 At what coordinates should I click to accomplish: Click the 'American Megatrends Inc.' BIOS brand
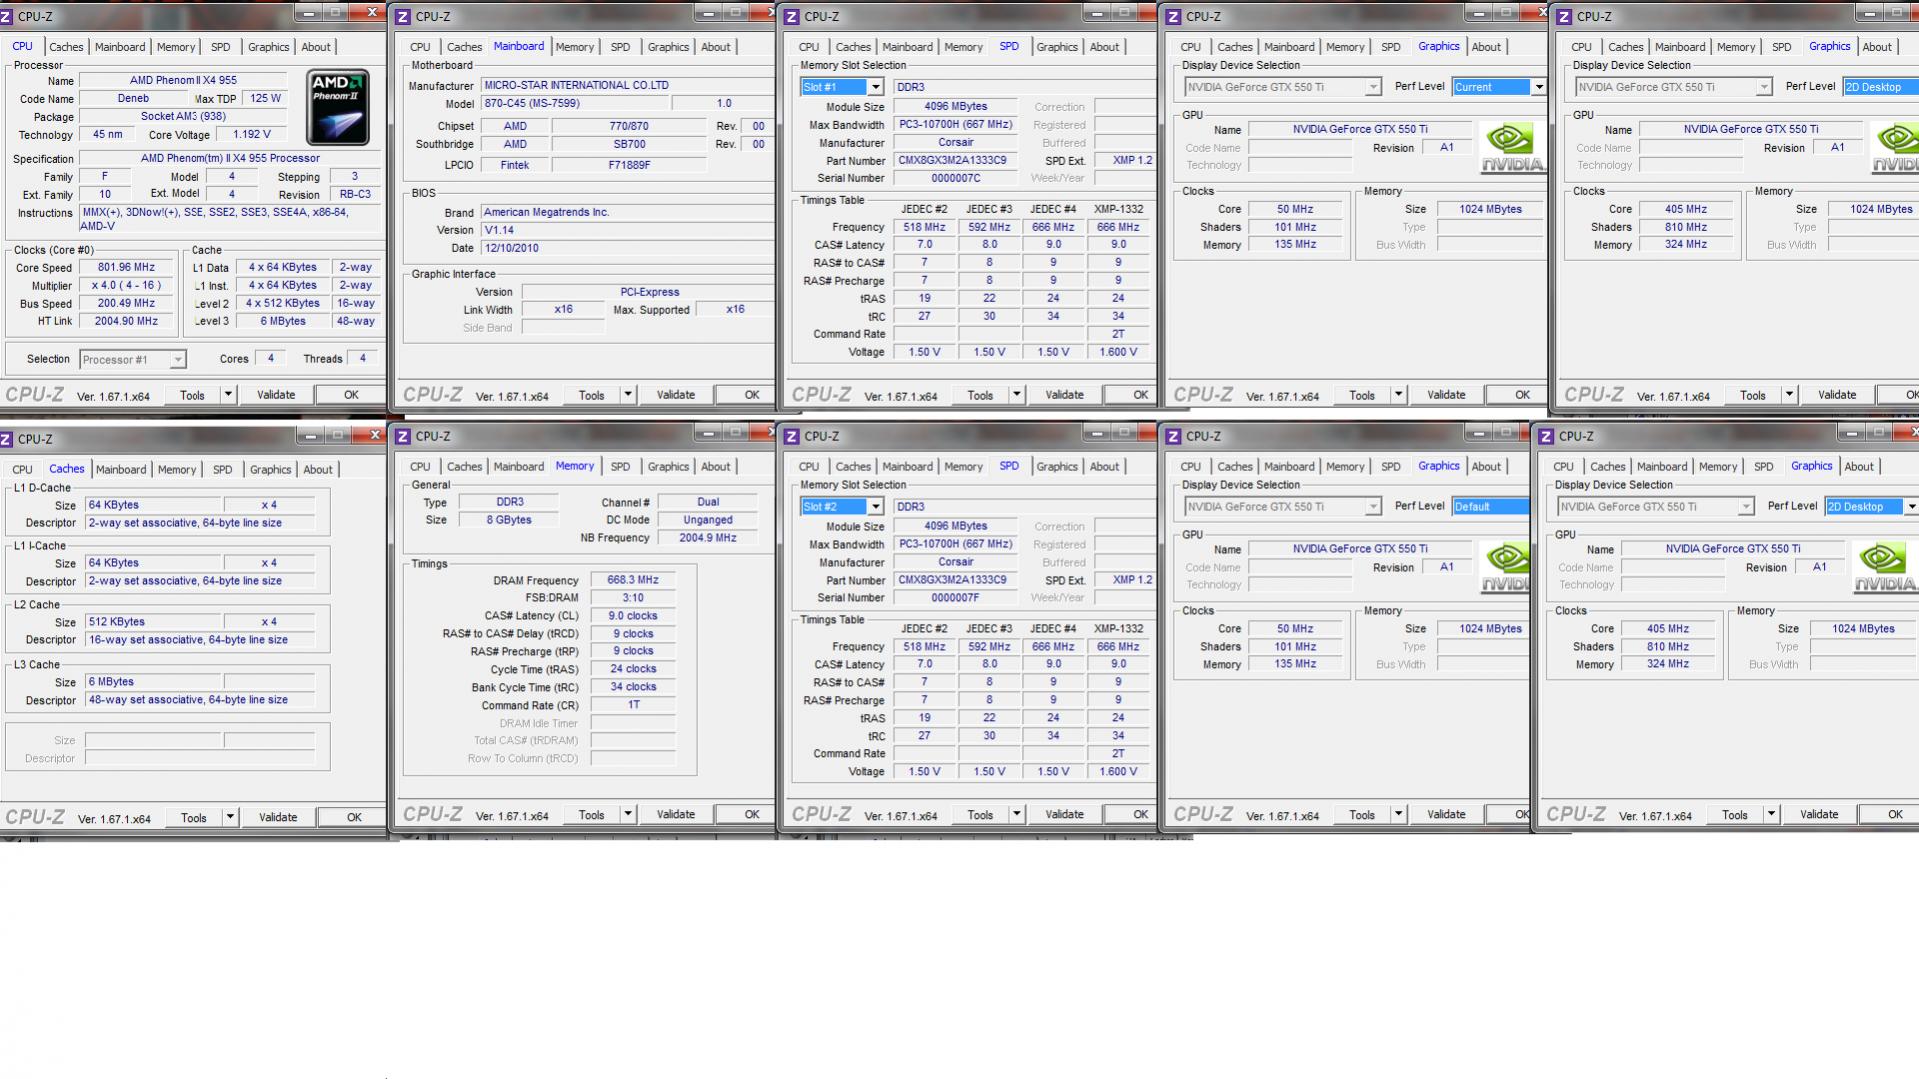(627, 212)
